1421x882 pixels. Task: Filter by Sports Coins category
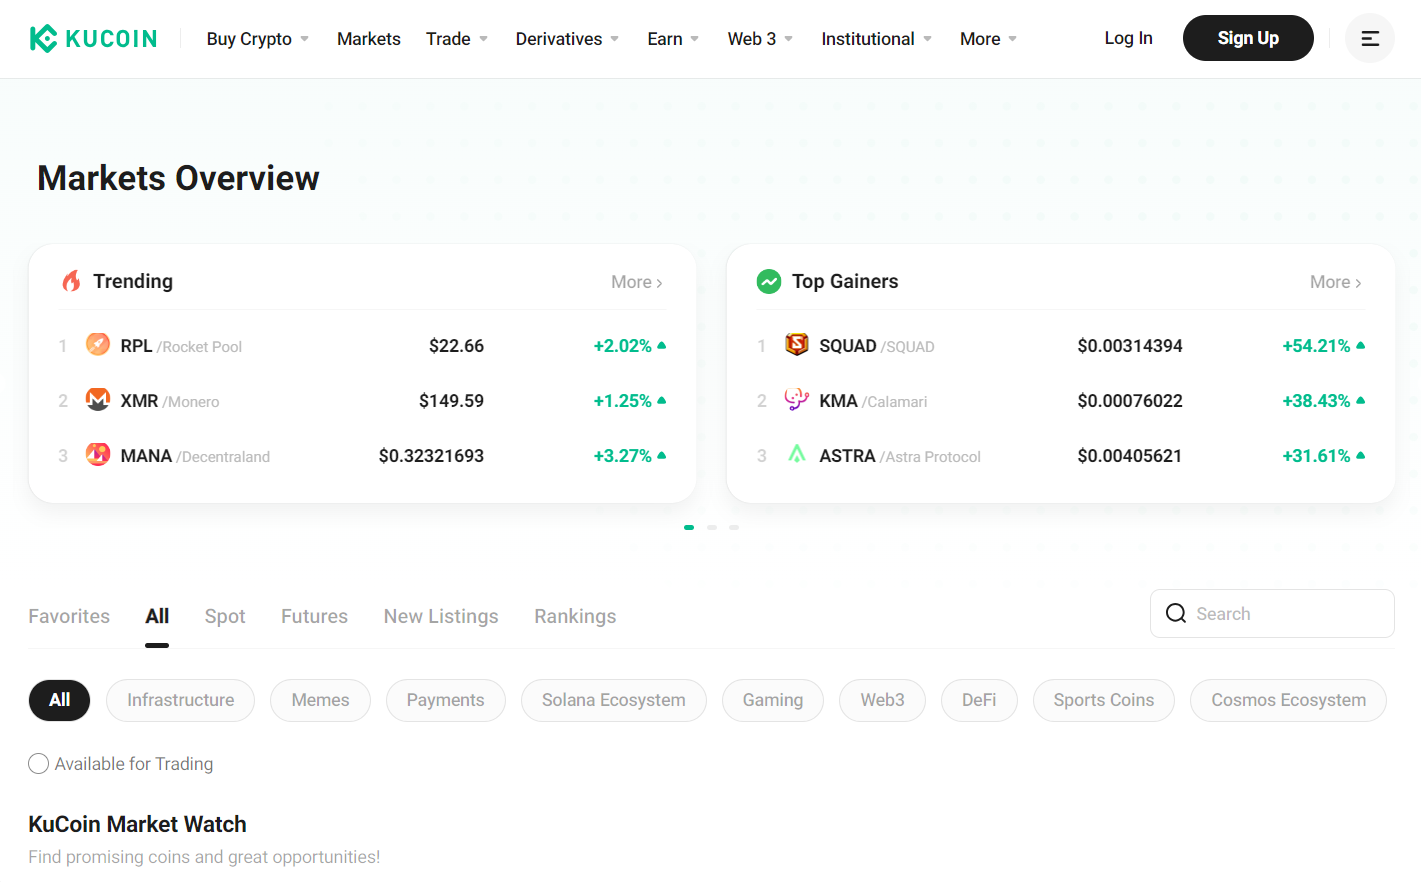(1104, 700)
